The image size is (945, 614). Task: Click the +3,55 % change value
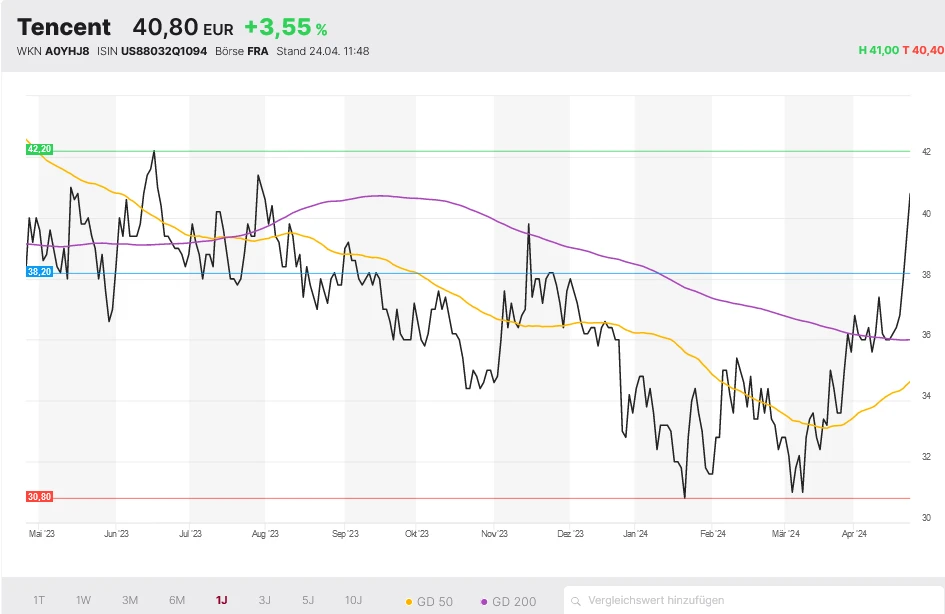tap(285, 28)
